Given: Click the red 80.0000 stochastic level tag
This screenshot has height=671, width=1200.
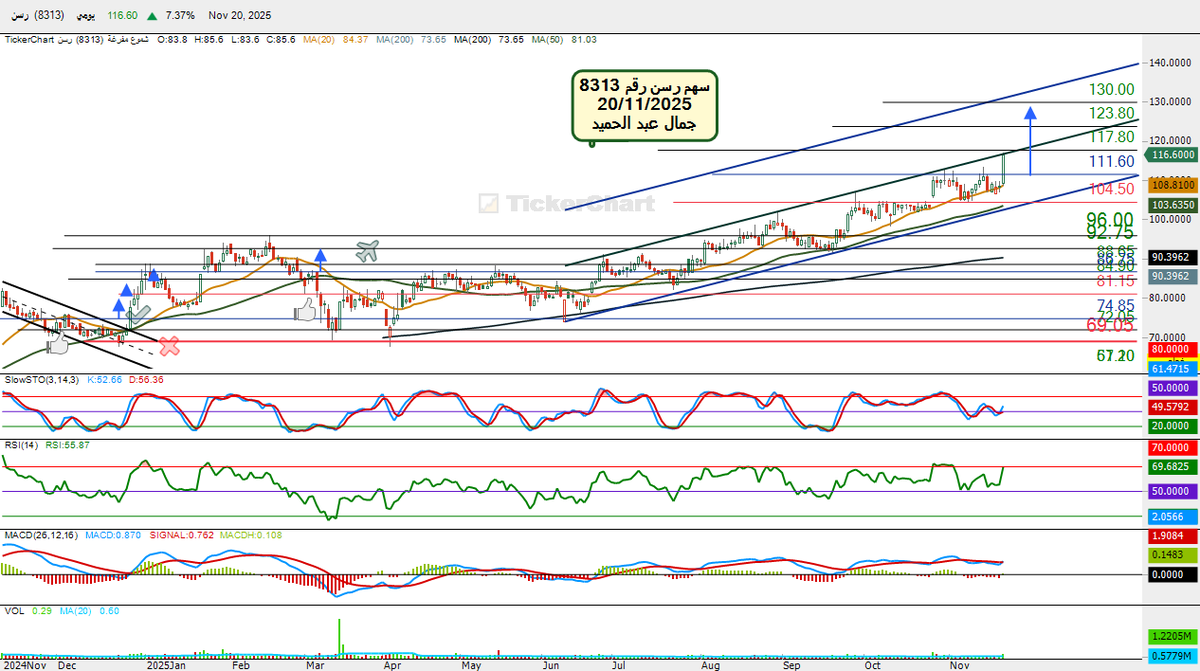Looking at the screenshot, I should tap(1172, 350).
